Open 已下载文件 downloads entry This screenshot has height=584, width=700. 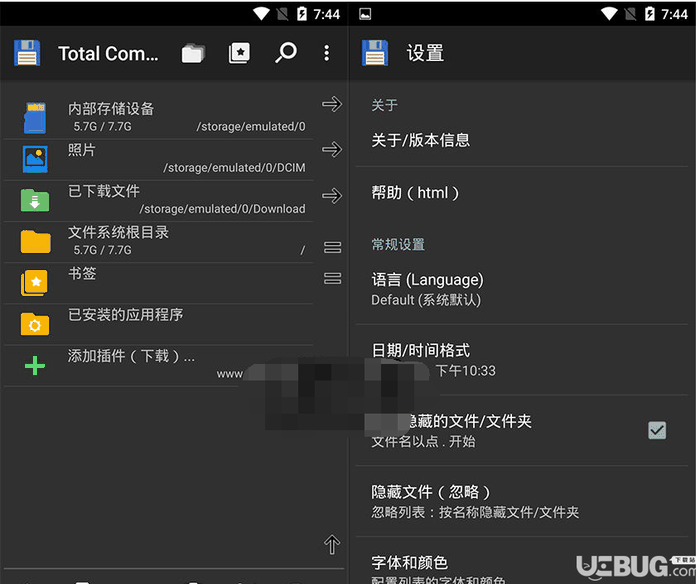pyautogui.click(x=158, y=200)
